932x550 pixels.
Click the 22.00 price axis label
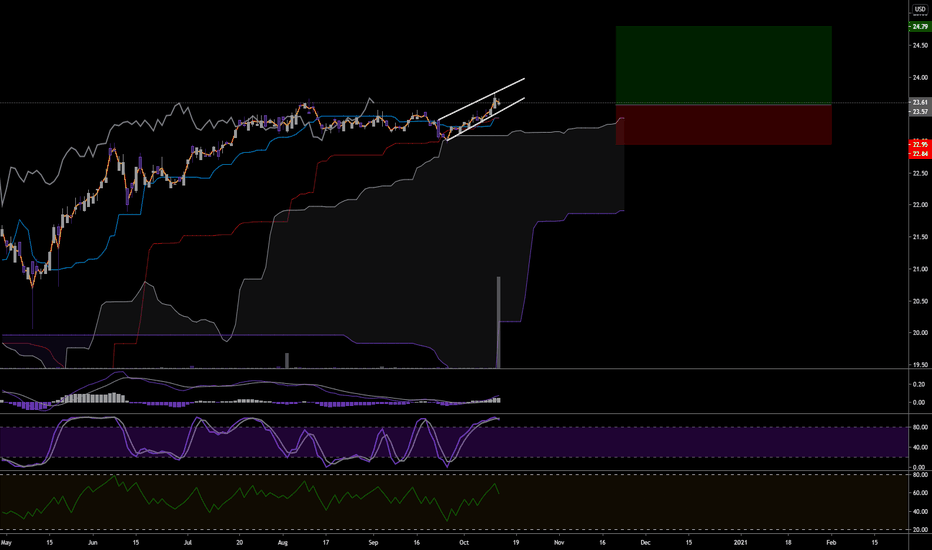(x=920, y=205)
